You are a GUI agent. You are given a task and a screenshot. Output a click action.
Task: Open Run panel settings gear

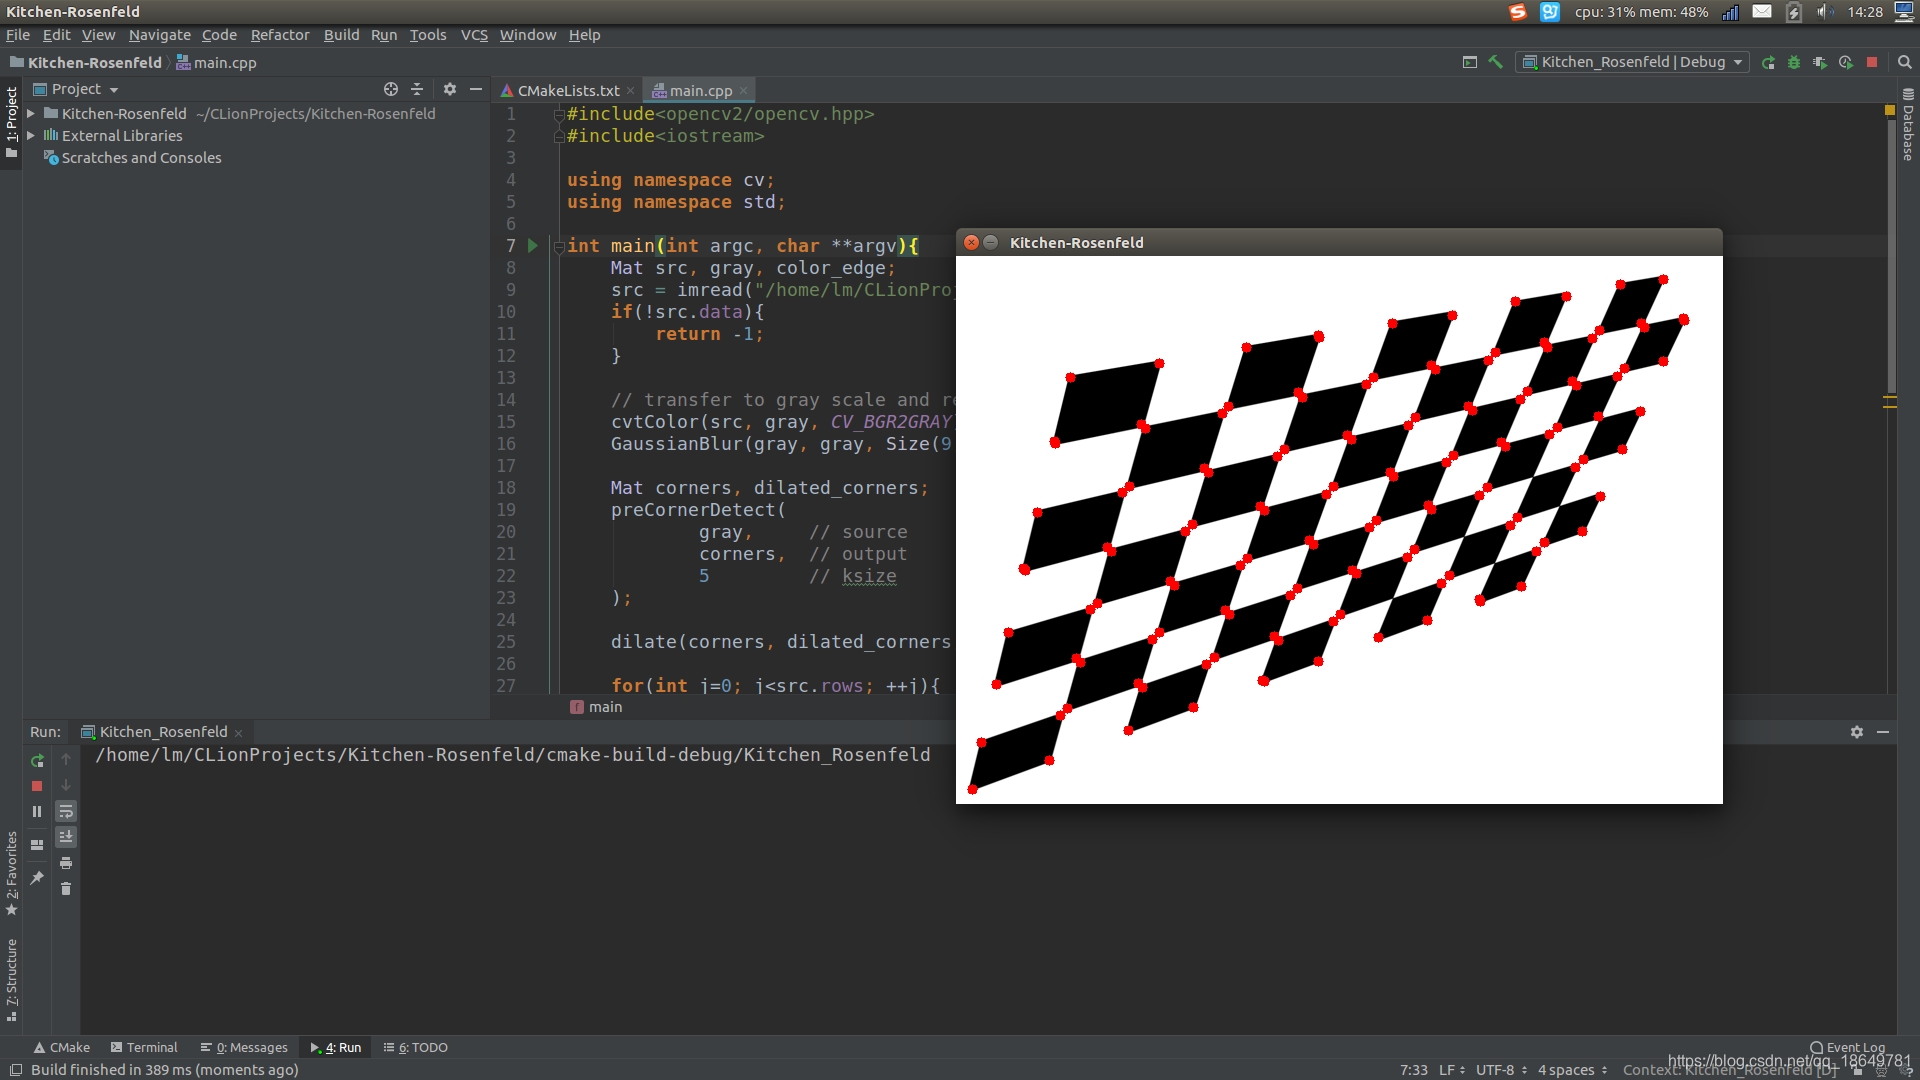[1857, 732]
